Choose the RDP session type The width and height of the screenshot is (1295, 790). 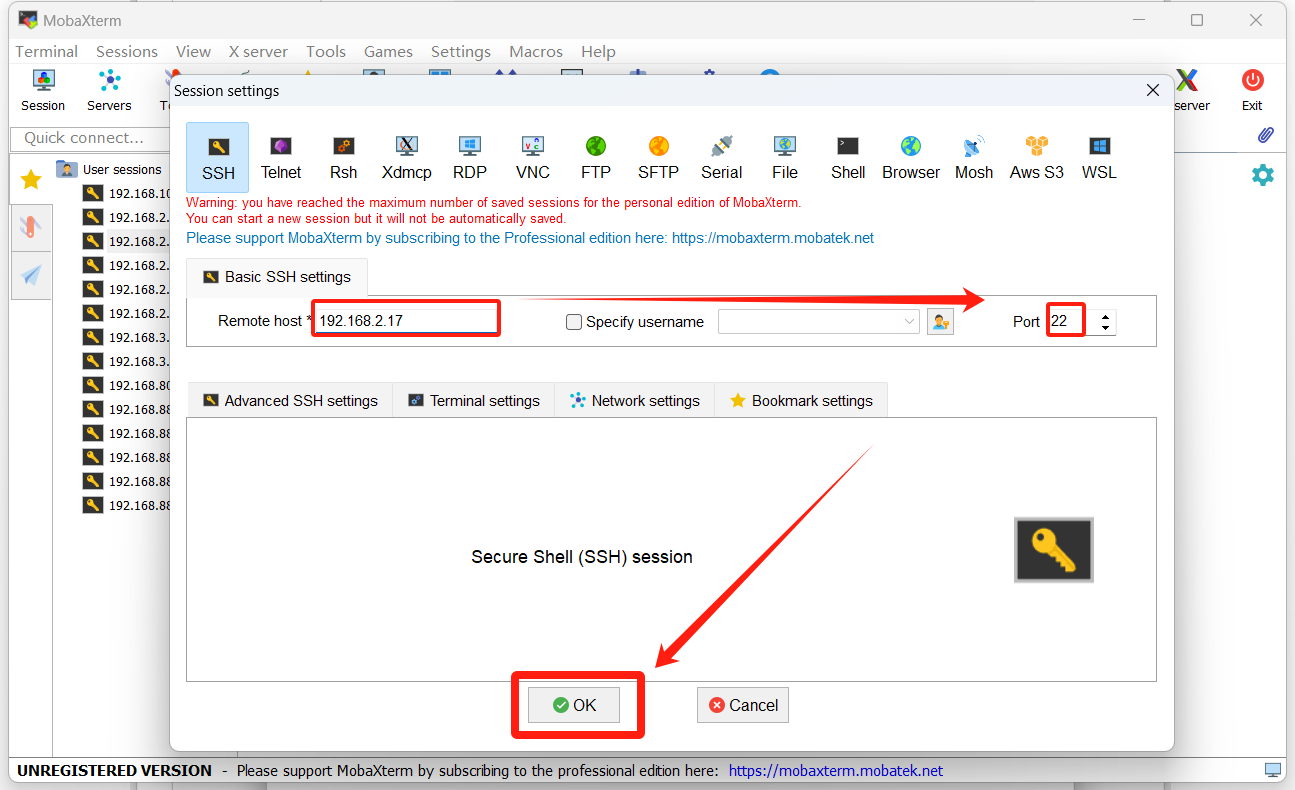pos(469,157)
